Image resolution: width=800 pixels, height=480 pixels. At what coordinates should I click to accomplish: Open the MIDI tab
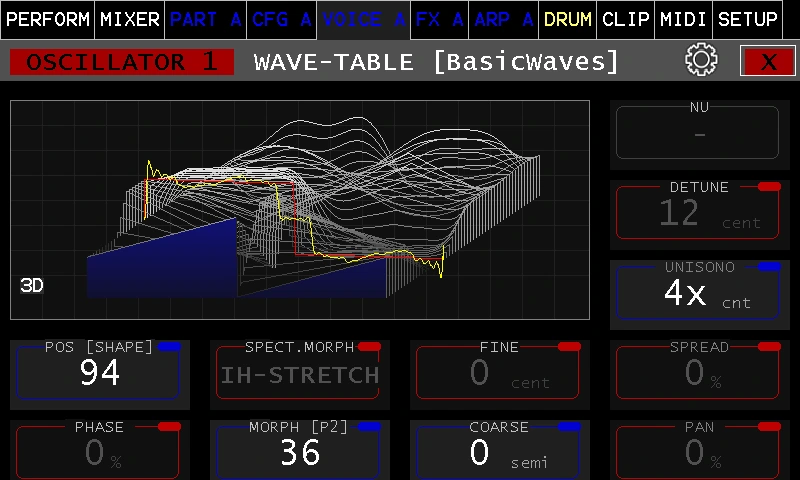click(x=683, y=19)
